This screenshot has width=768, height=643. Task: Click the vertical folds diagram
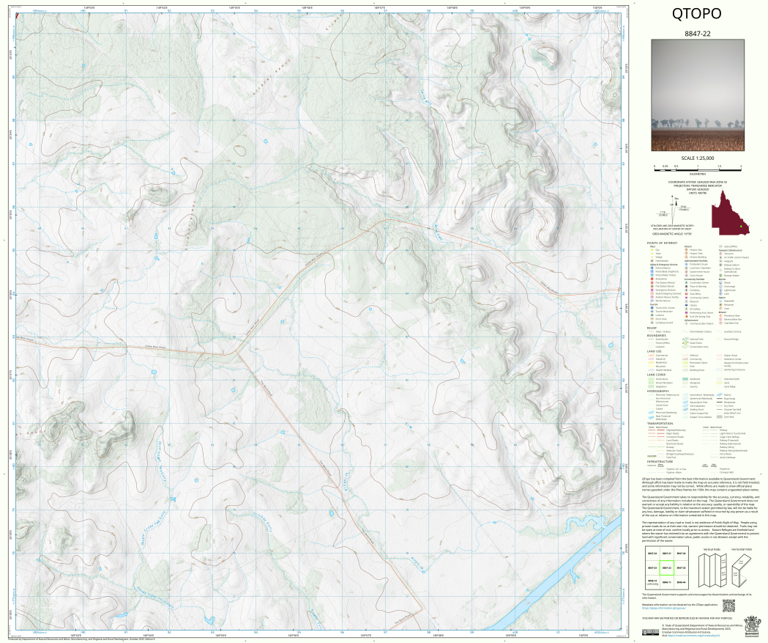click(711, 570)
